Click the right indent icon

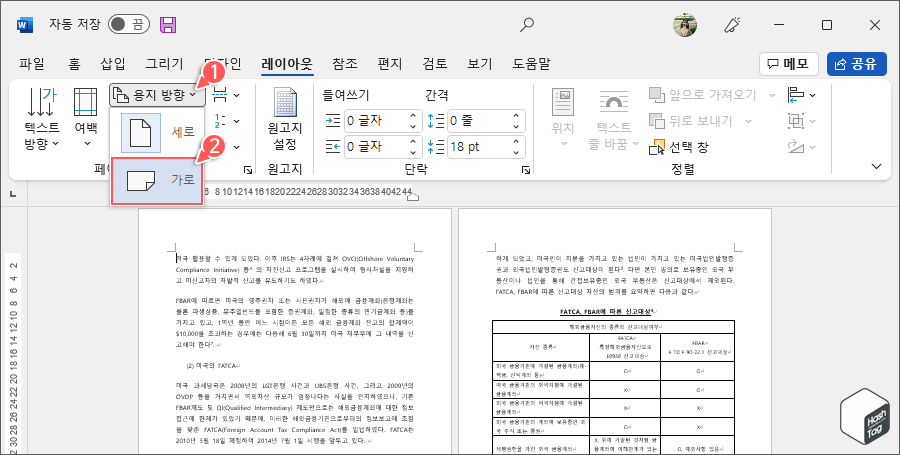pyautogui.click(x=333, y=147)
